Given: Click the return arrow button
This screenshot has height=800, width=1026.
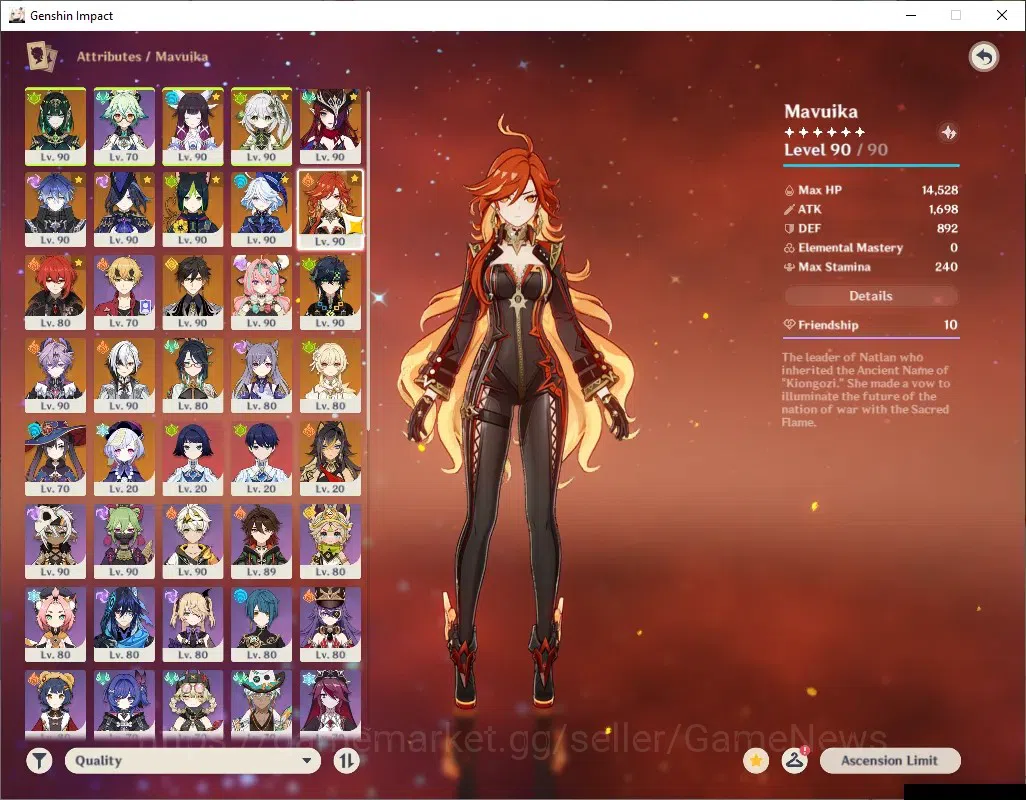Looking at the screenshot, I should click(x=983, y=57).
